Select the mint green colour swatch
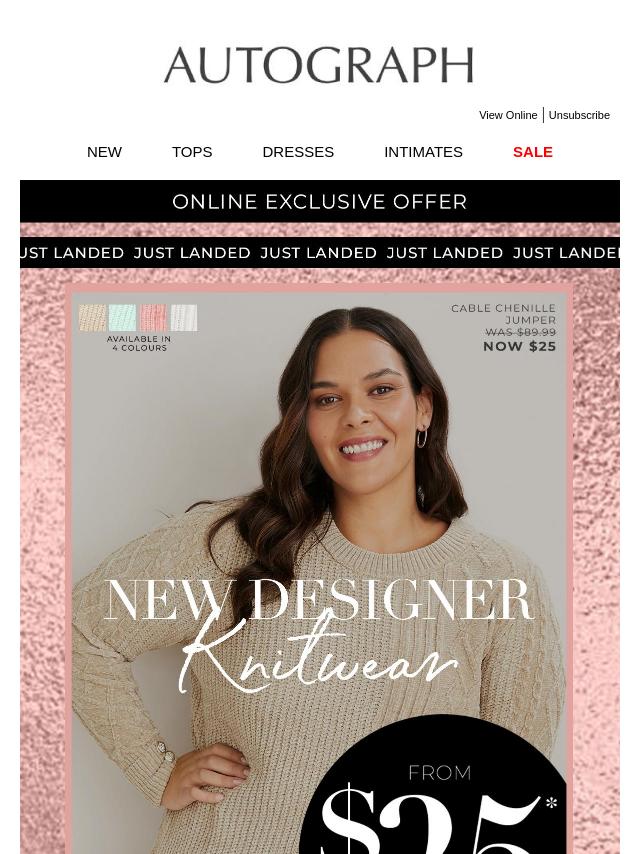This screenshot has width=640, height=854. [x=123, y=318]
